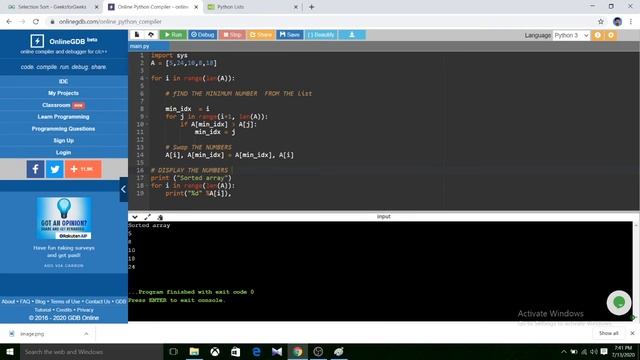This screenshot has width=640, height=360.
Task: Open Visual Studio from taskbar
Action: (x=277, y=351)
